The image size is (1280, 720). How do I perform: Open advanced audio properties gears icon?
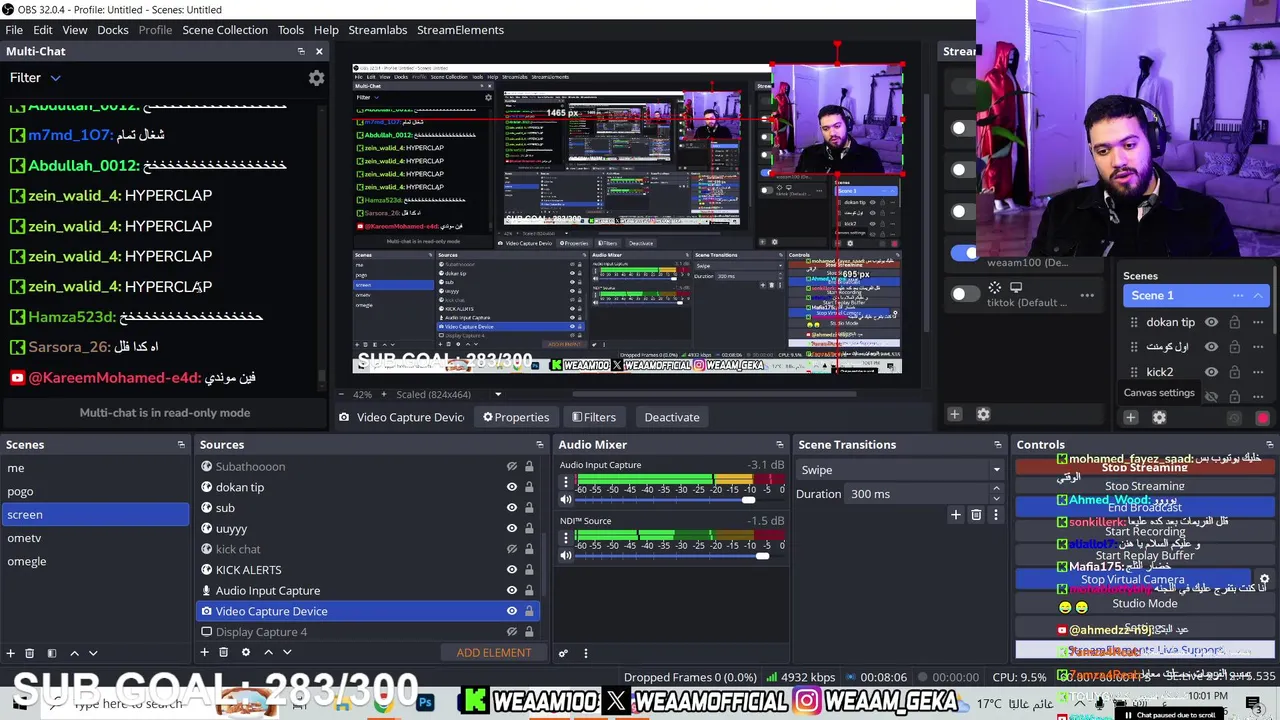[x=563, y=653]
